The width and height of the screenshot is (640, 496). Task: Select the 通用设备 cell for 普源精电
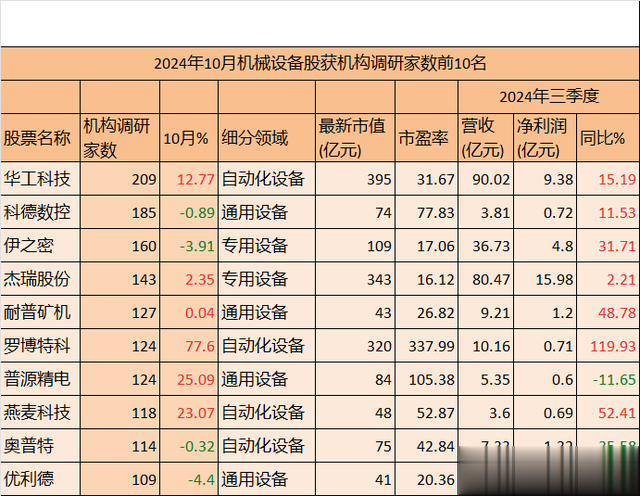click(267, 379)
